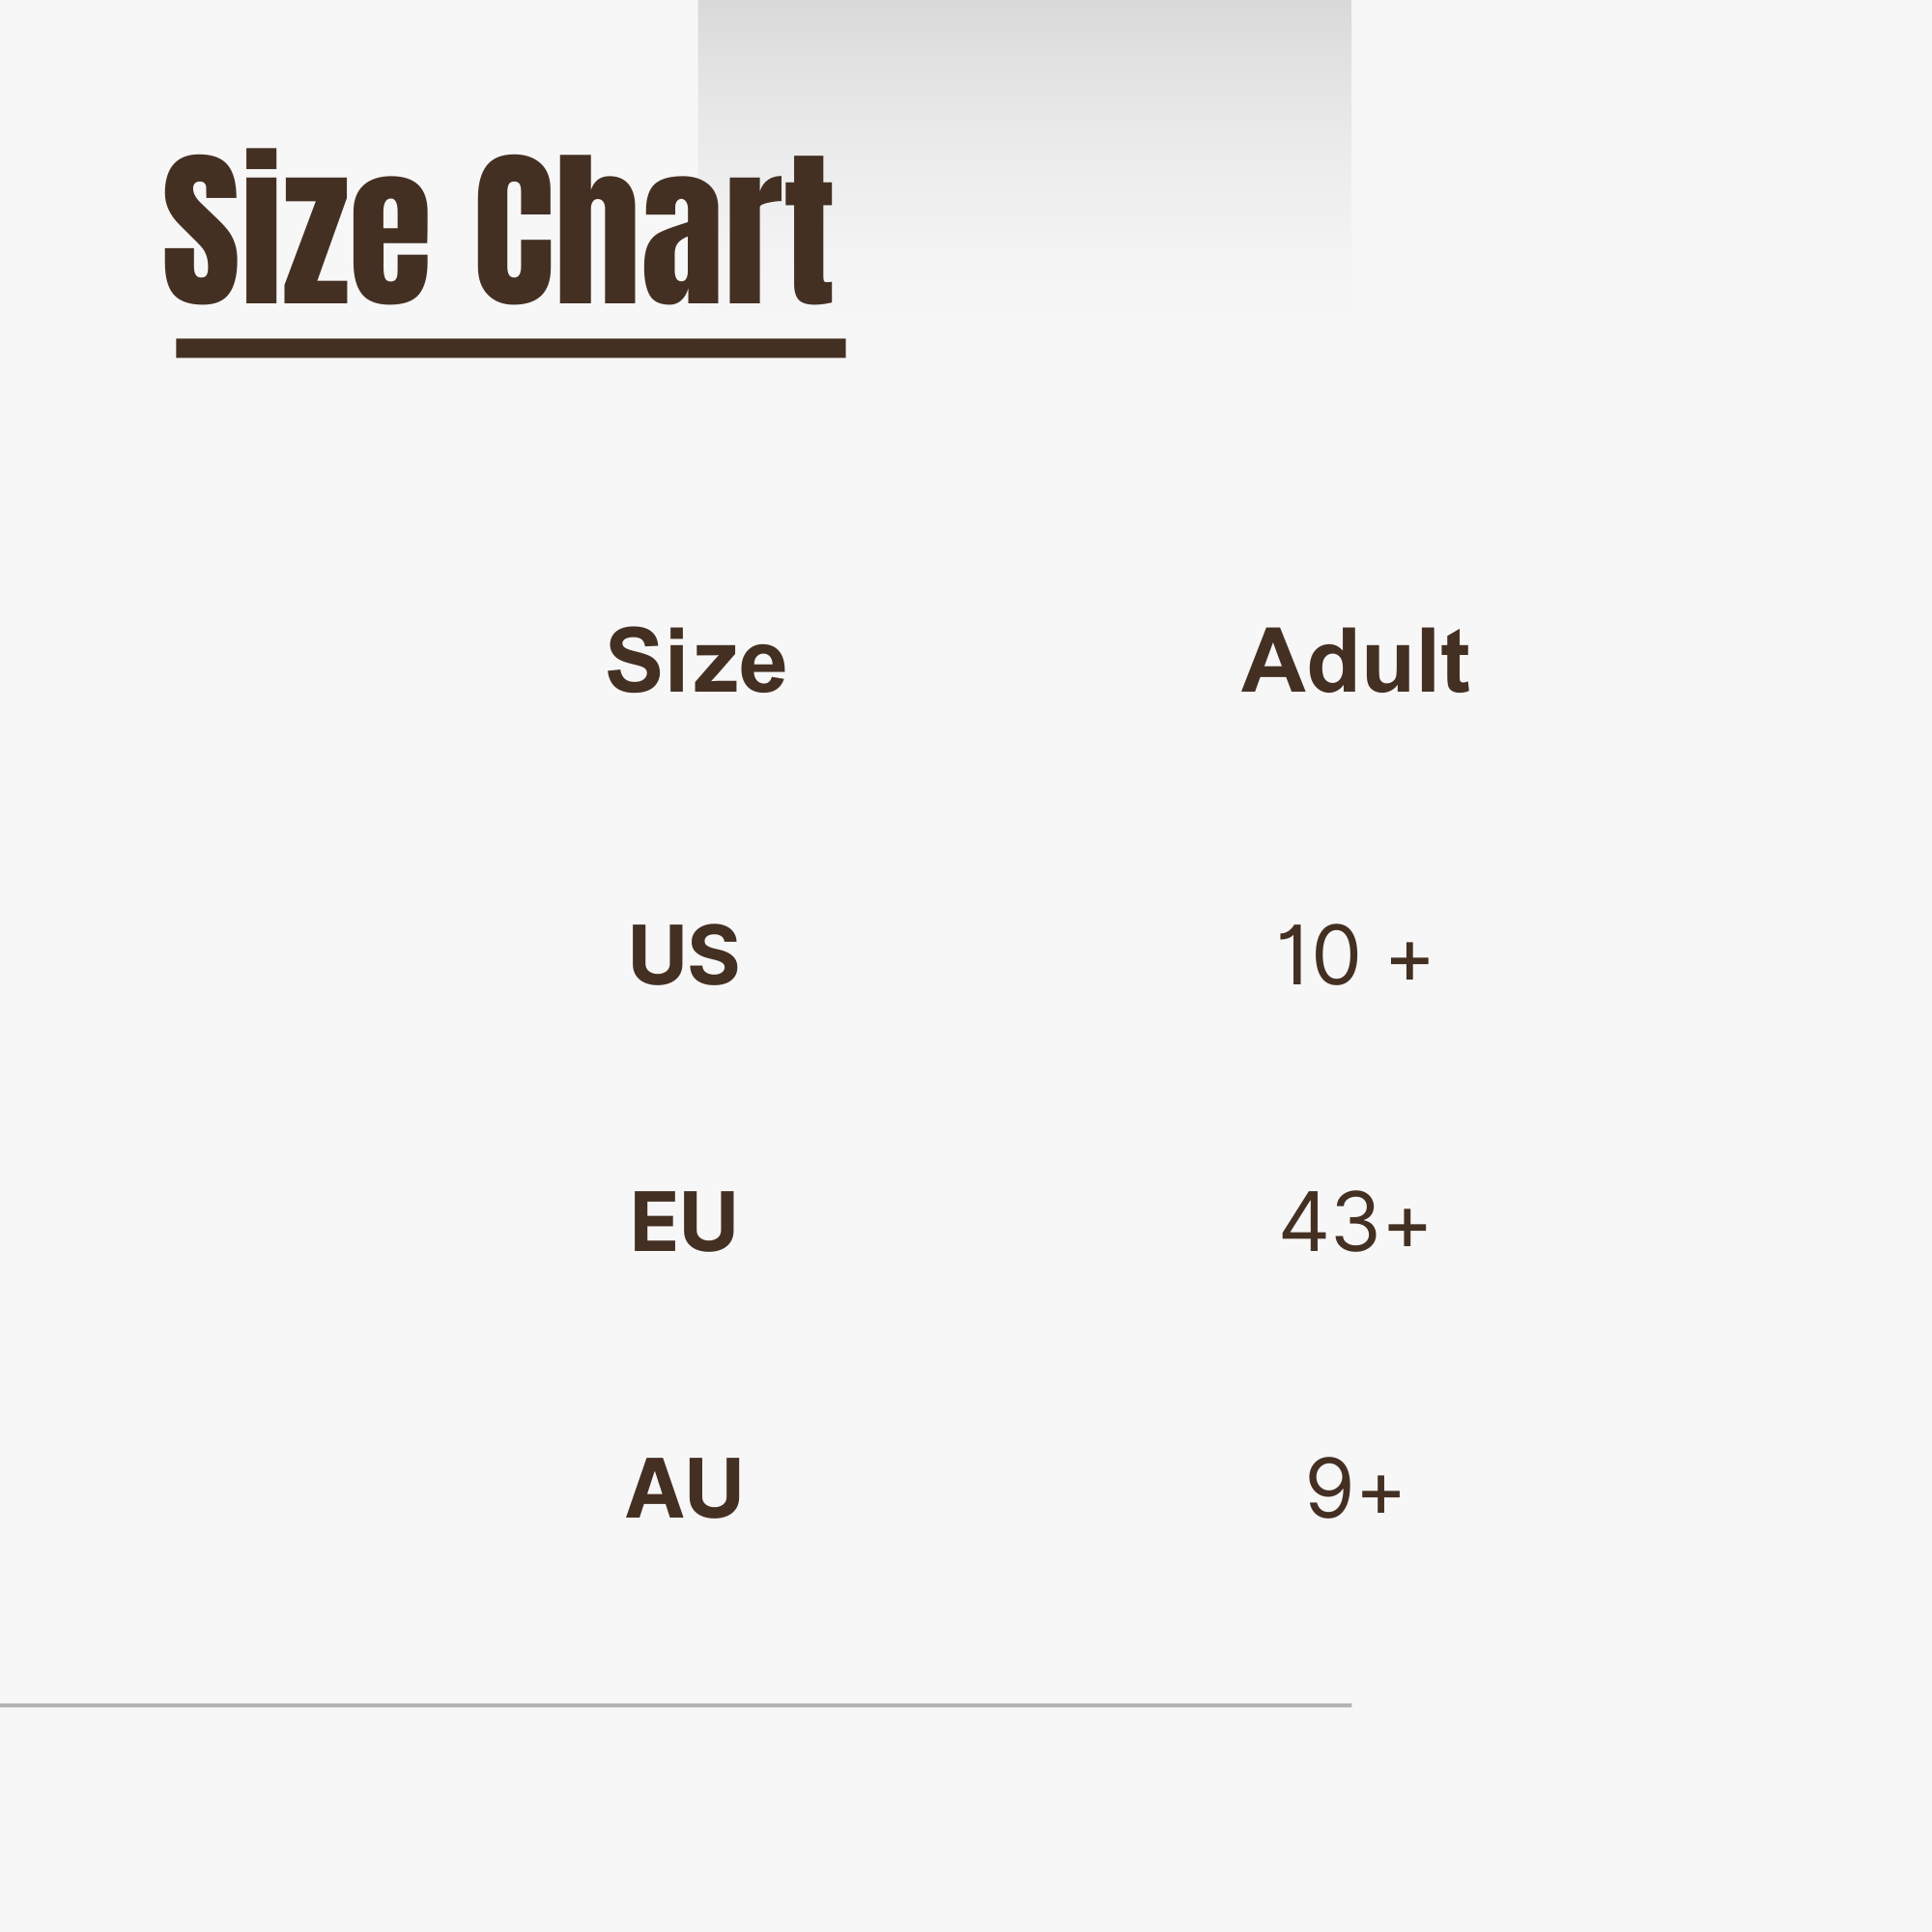Screen dimensions: 1932x1932
Task: Click the letter U in the EU label
Action: (708, 1221)
